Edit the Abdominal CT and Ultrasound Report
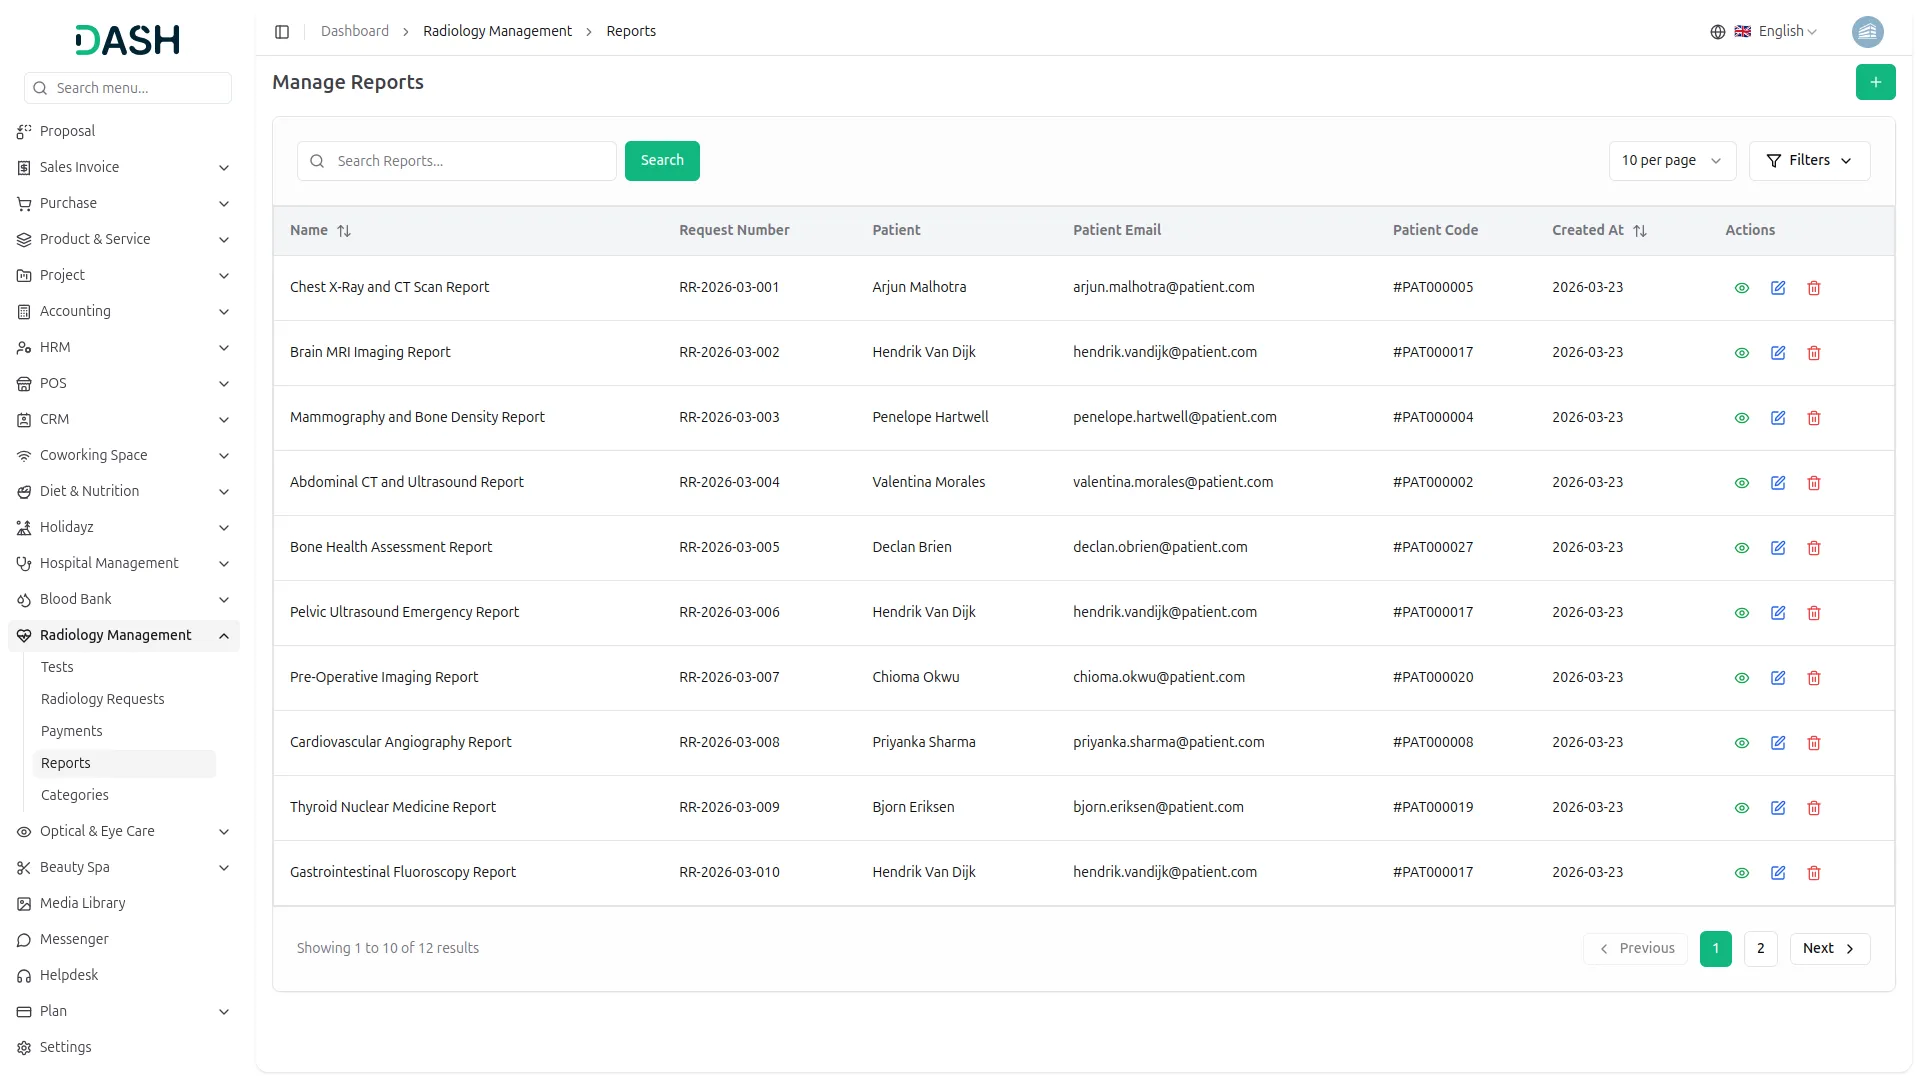 click(1777, 483)
